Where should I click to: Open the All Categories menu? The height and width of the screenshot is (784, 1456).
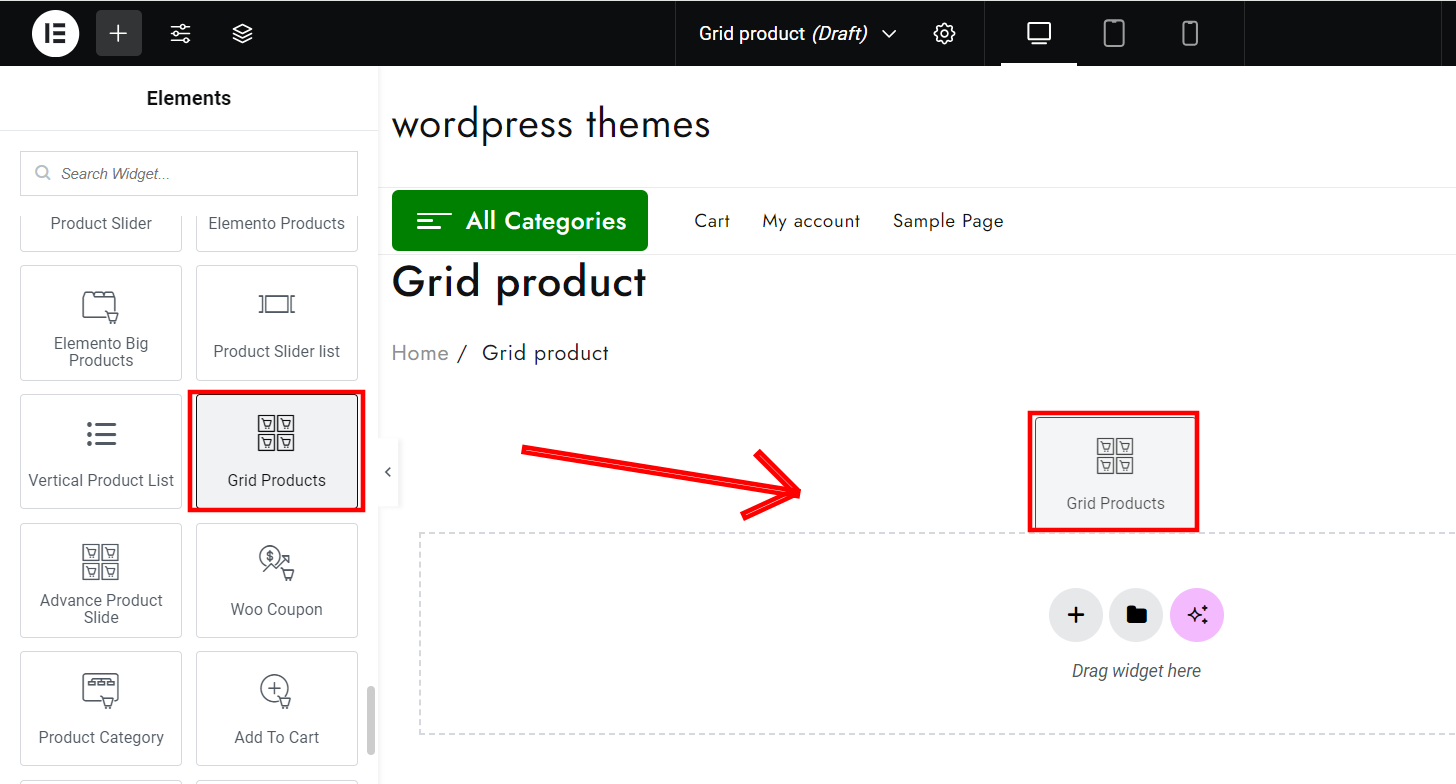coord(520,221)
